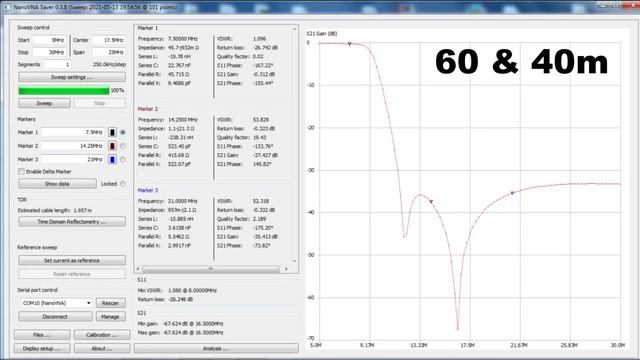Image resolution: width=640 pixels, height=360 pixels.
Task: Click up arrow of marker panel scrollbar
Action: coord(294,29)
